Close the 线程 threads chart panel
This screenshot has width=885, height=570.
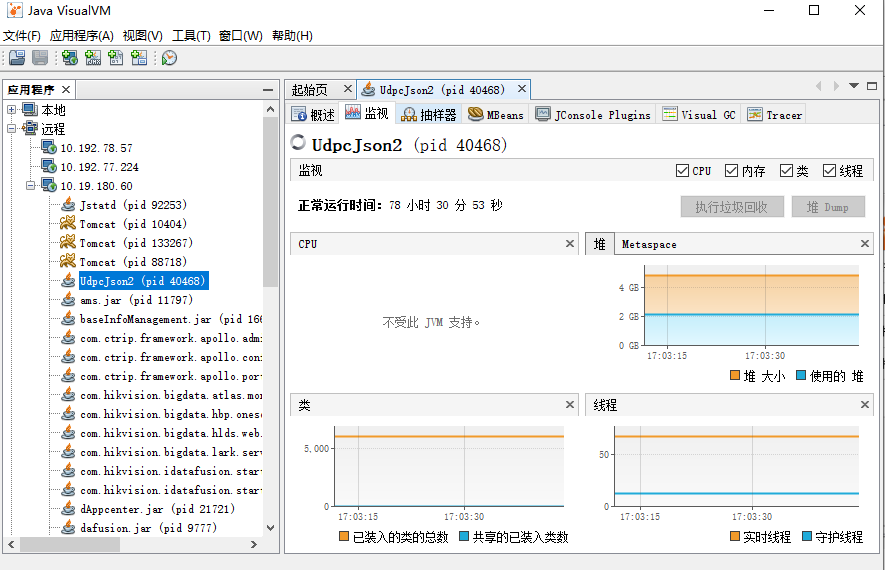tap(865, 405)
